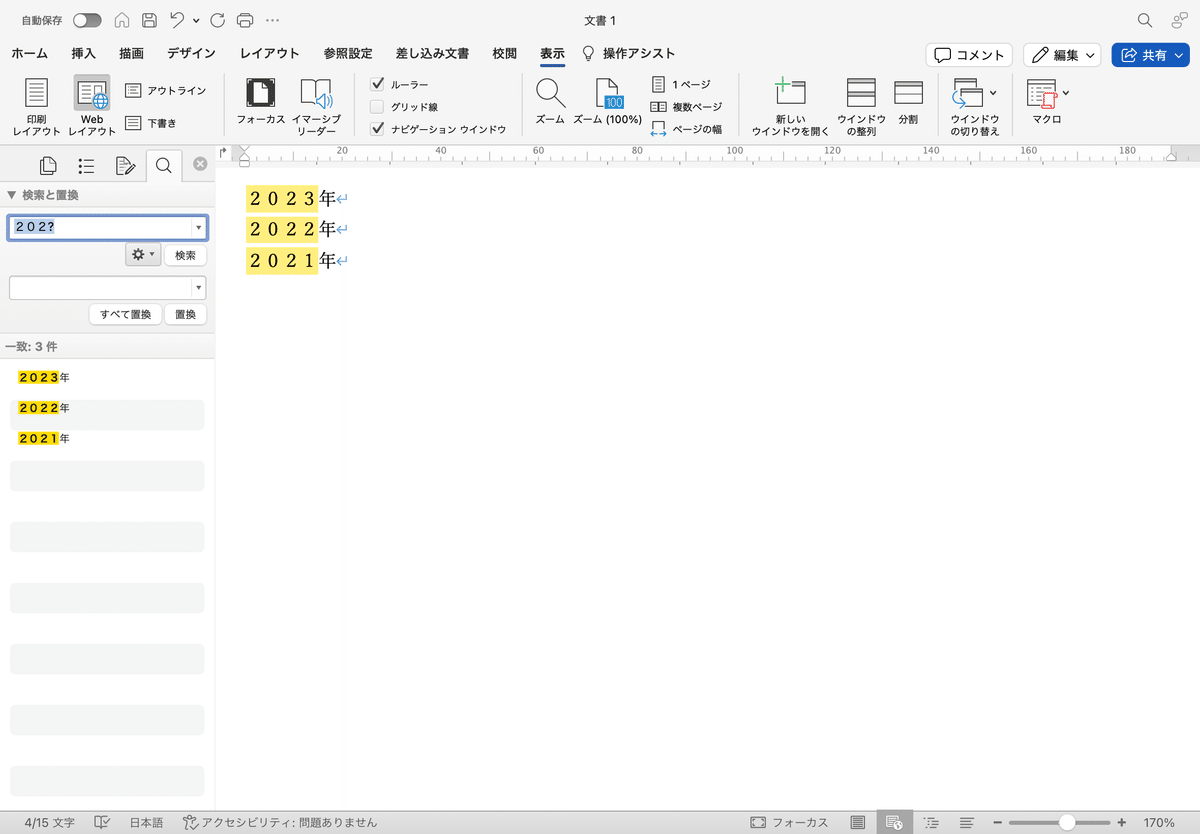The width and height of the screenshot is (1200, 834).
Task: Click the 分割 split button
Action: click(908, 102)
